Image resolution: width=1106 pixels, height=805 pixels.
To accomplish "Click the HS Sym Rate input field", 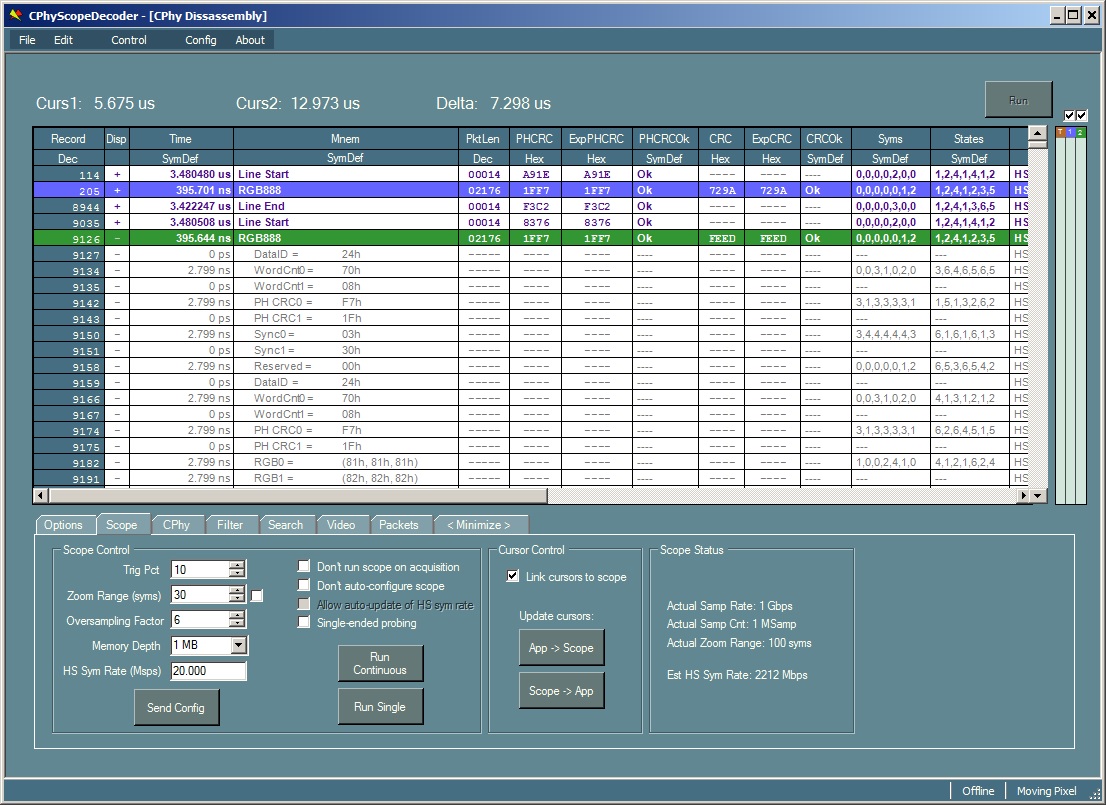I will tap(208, 671).
